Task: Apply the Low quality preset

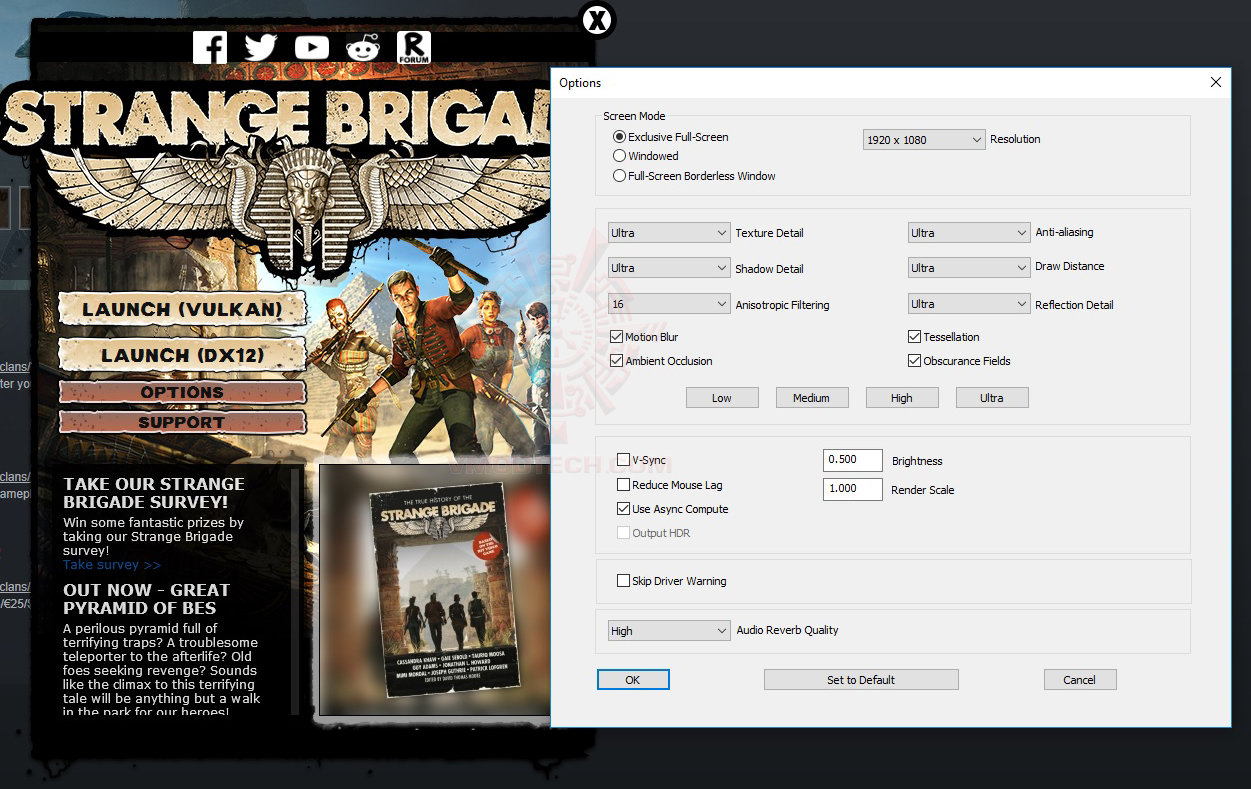Action: (722, 398)
